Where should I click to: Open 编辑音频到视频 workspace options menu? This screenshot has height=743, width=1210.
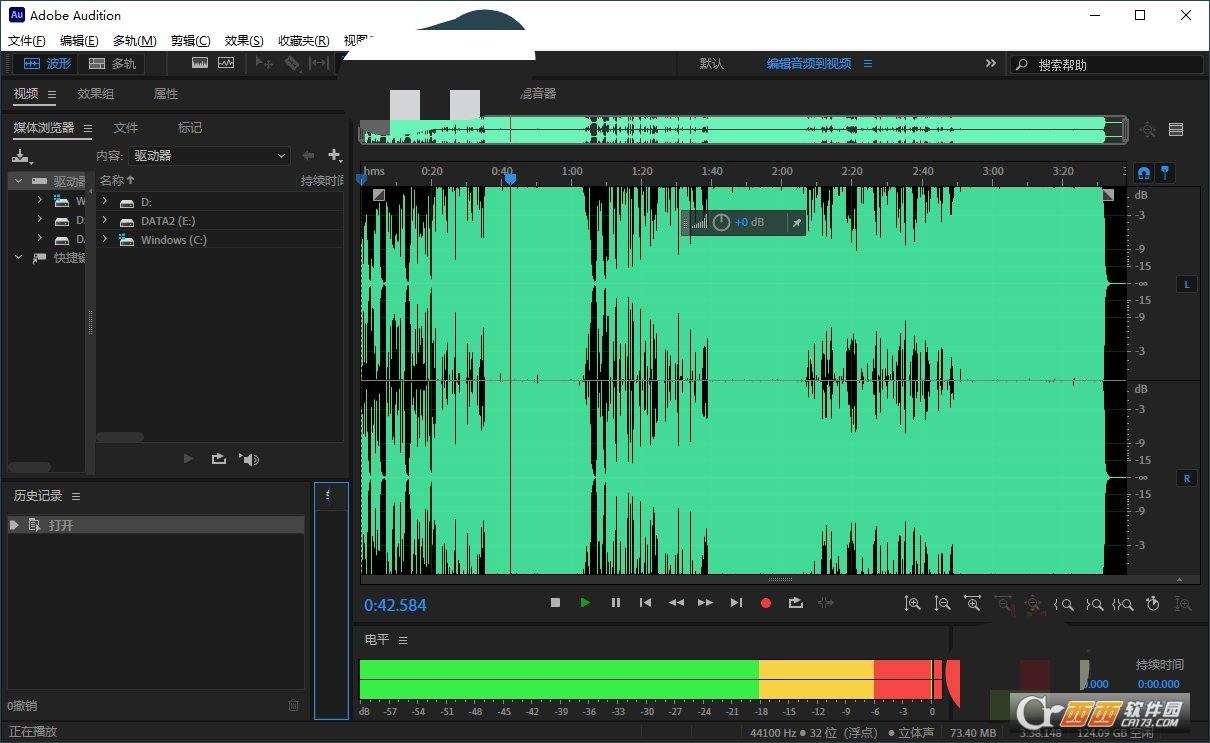868,63
